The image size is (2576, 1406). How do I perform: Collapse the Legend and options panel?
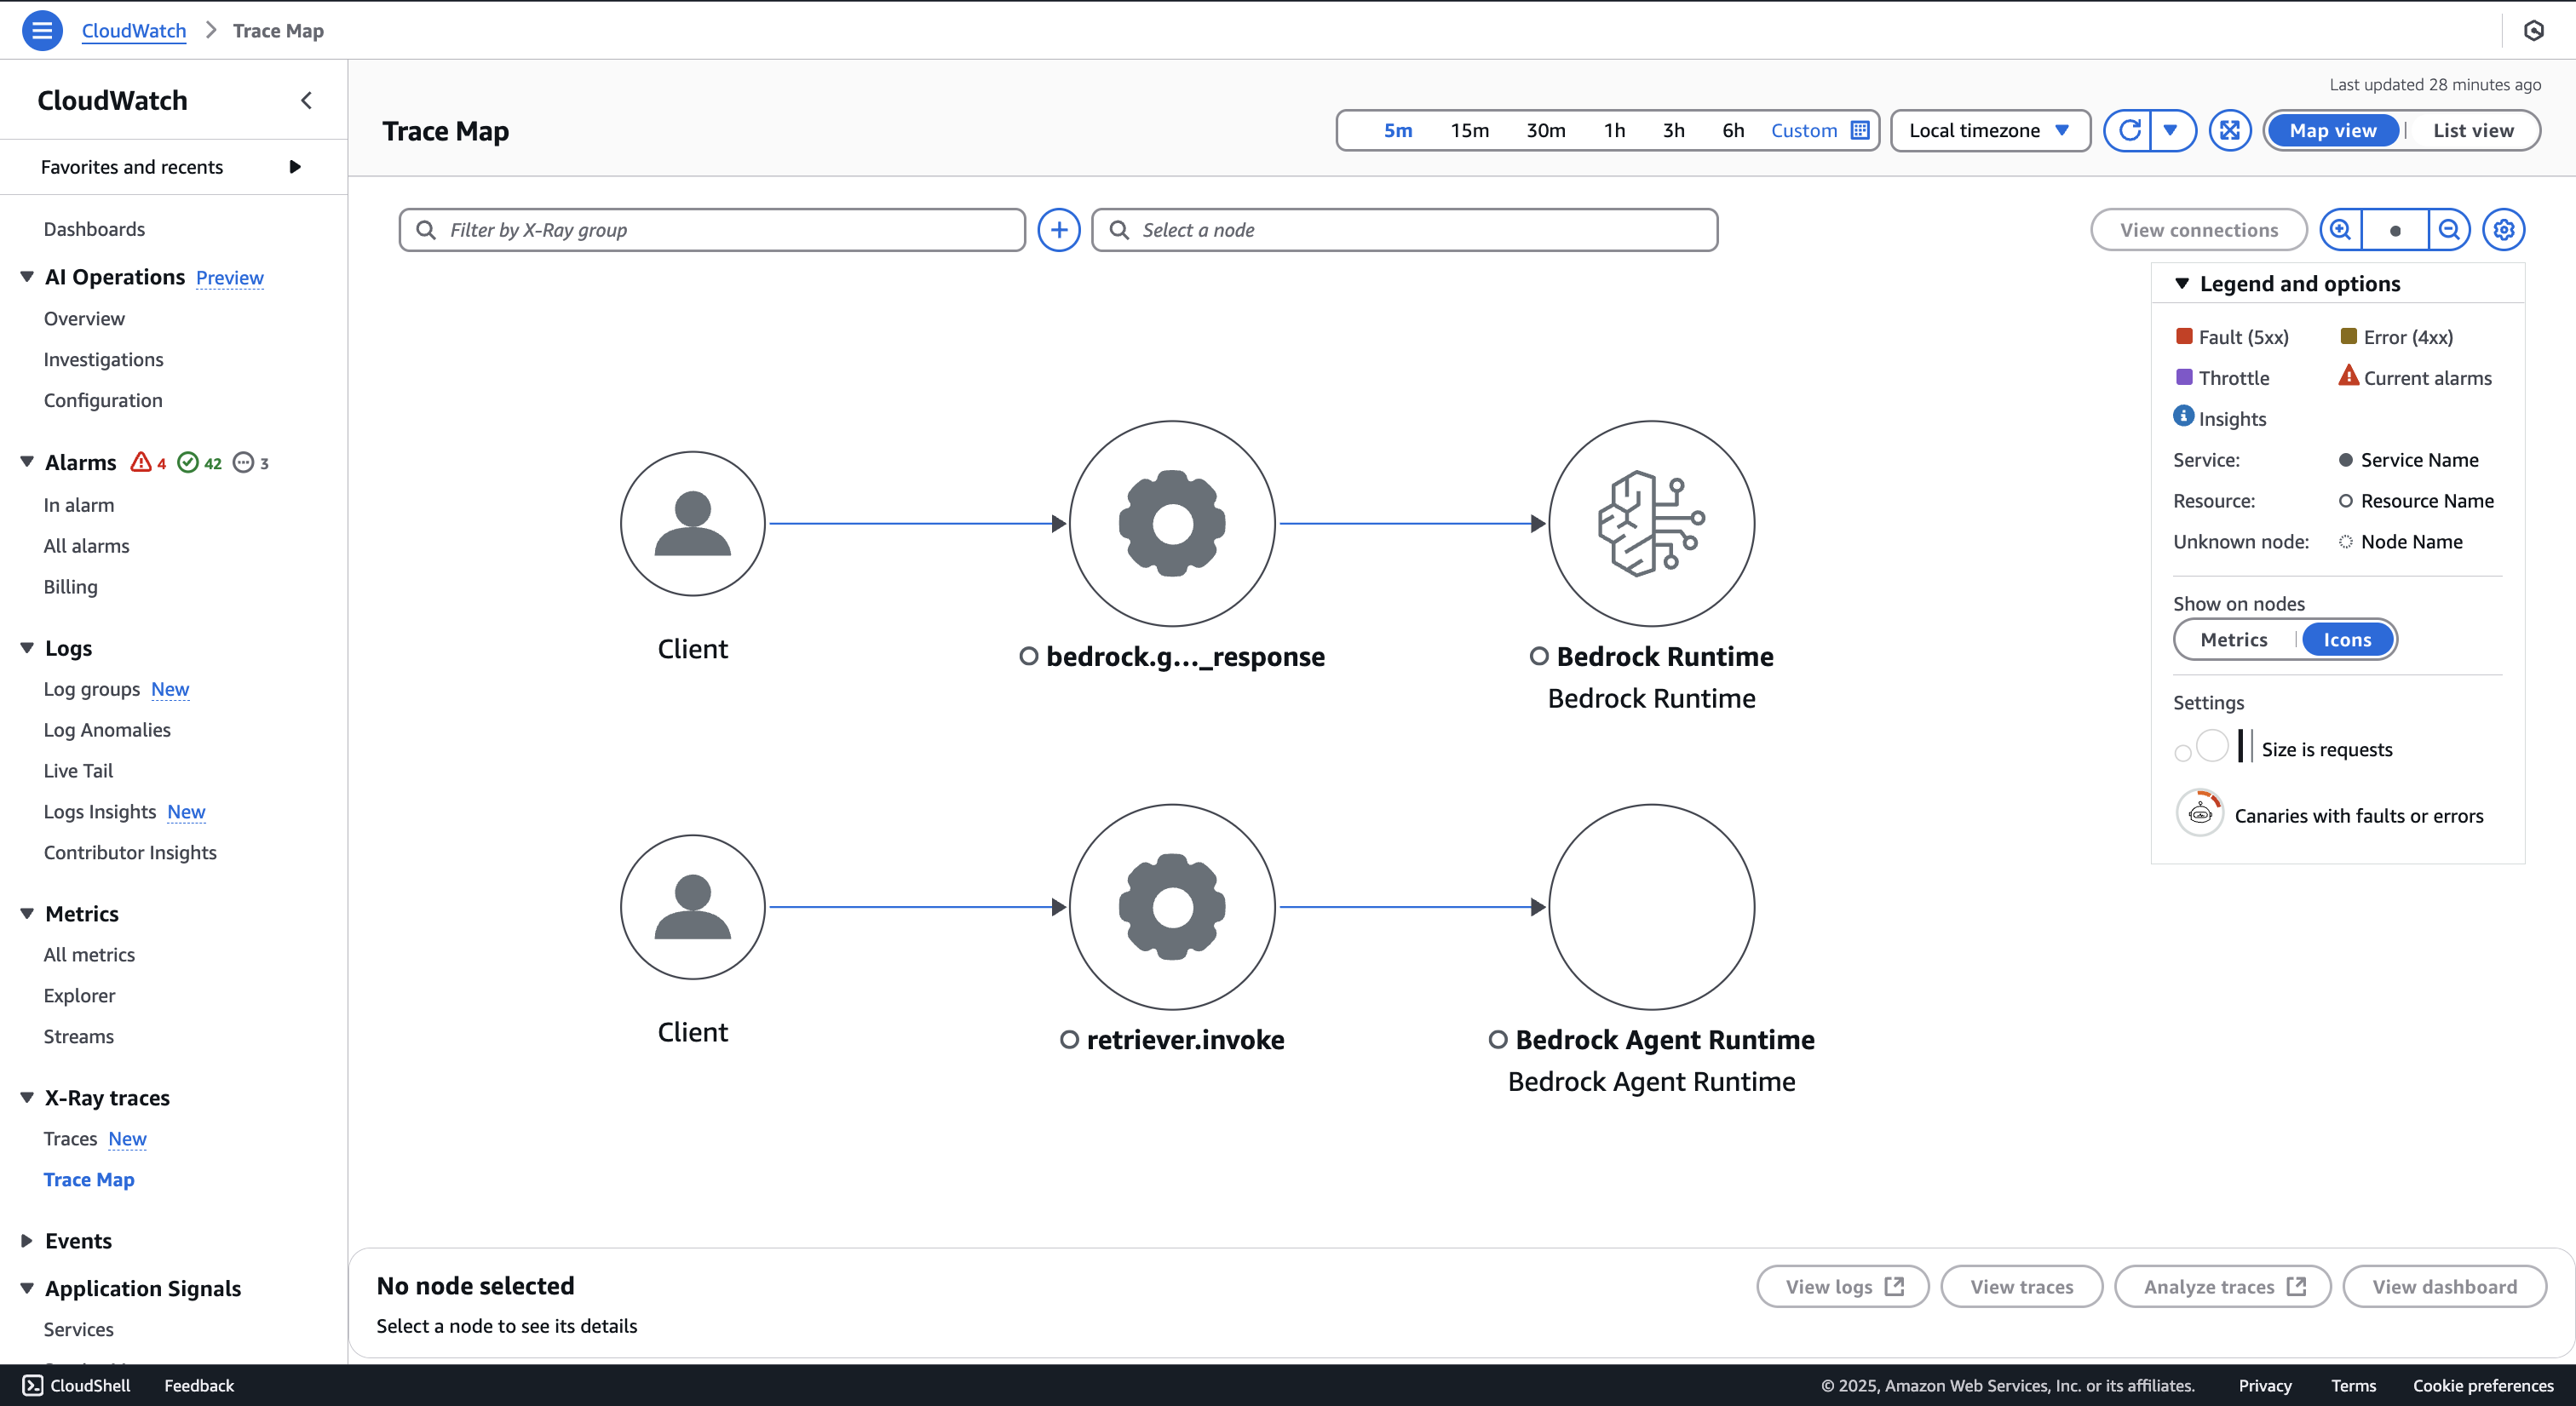tap(2182, 284)
